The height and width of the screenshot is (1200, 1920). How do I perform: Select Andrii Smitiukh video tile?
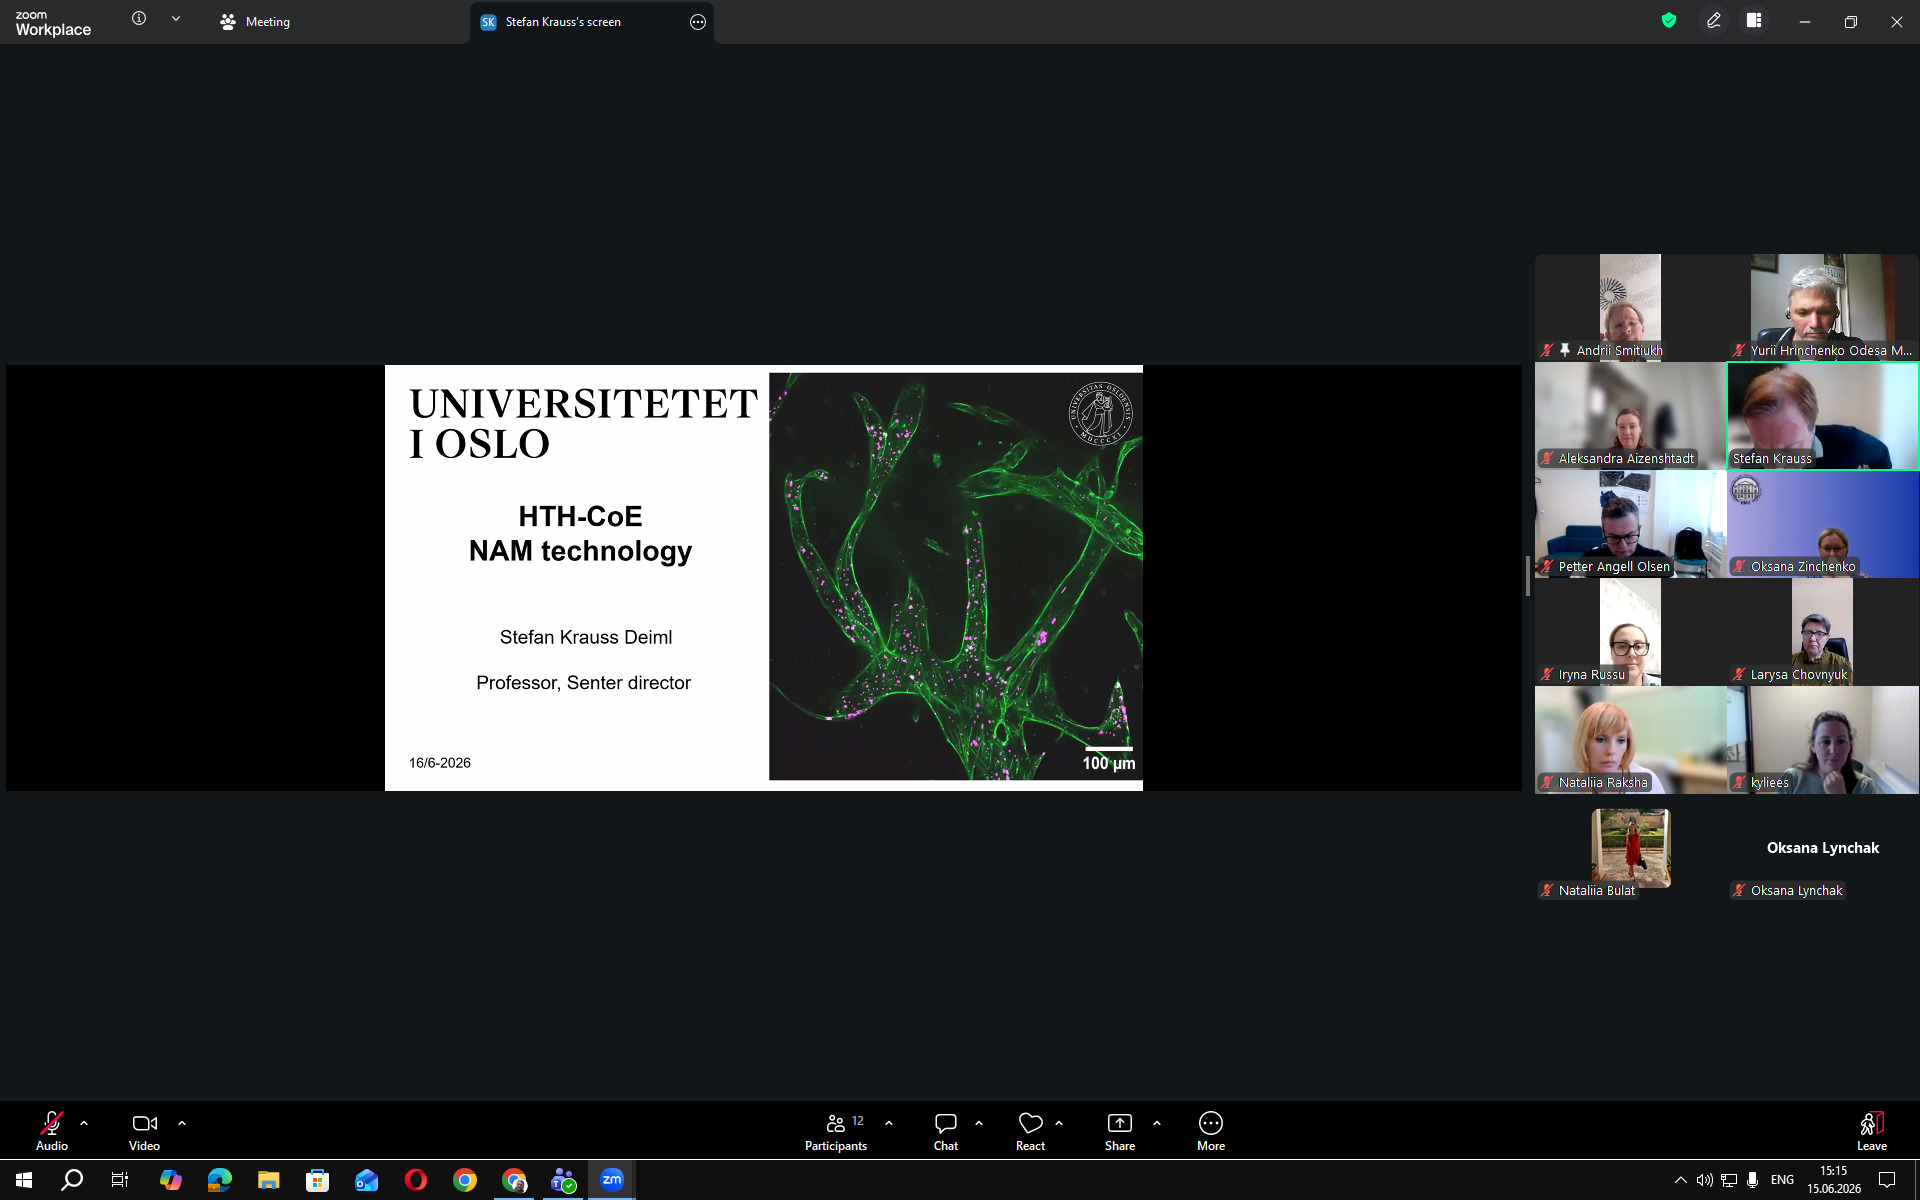point(1631,307)
